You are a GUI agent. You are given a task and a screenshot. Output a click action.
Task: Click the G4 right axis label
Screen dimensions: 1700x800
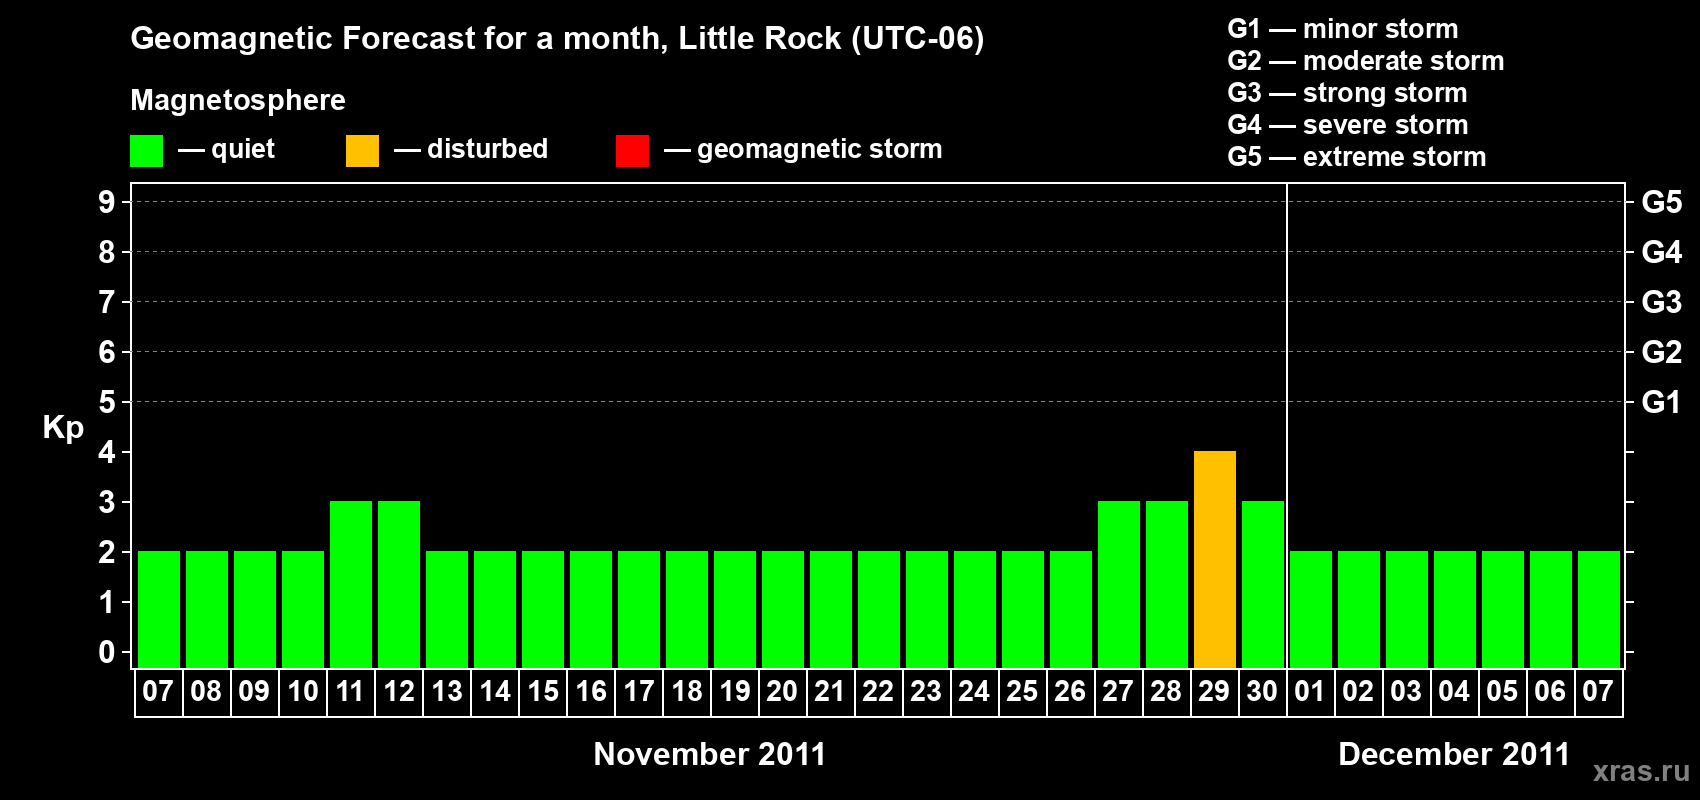point(1662,252)
